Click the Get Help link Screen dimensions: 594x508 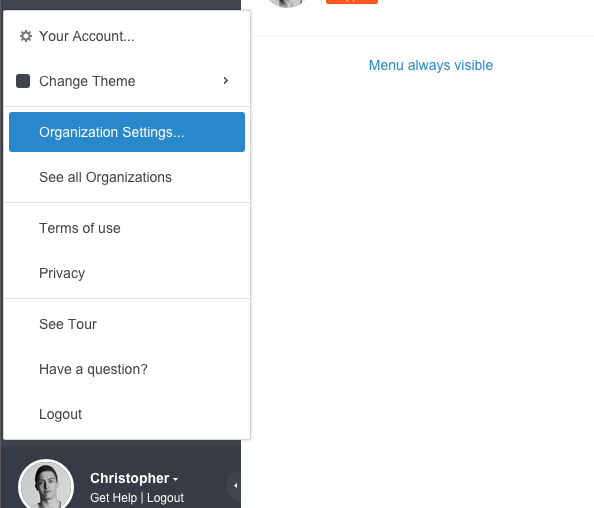pyautogui.click(x=113, y=497)
